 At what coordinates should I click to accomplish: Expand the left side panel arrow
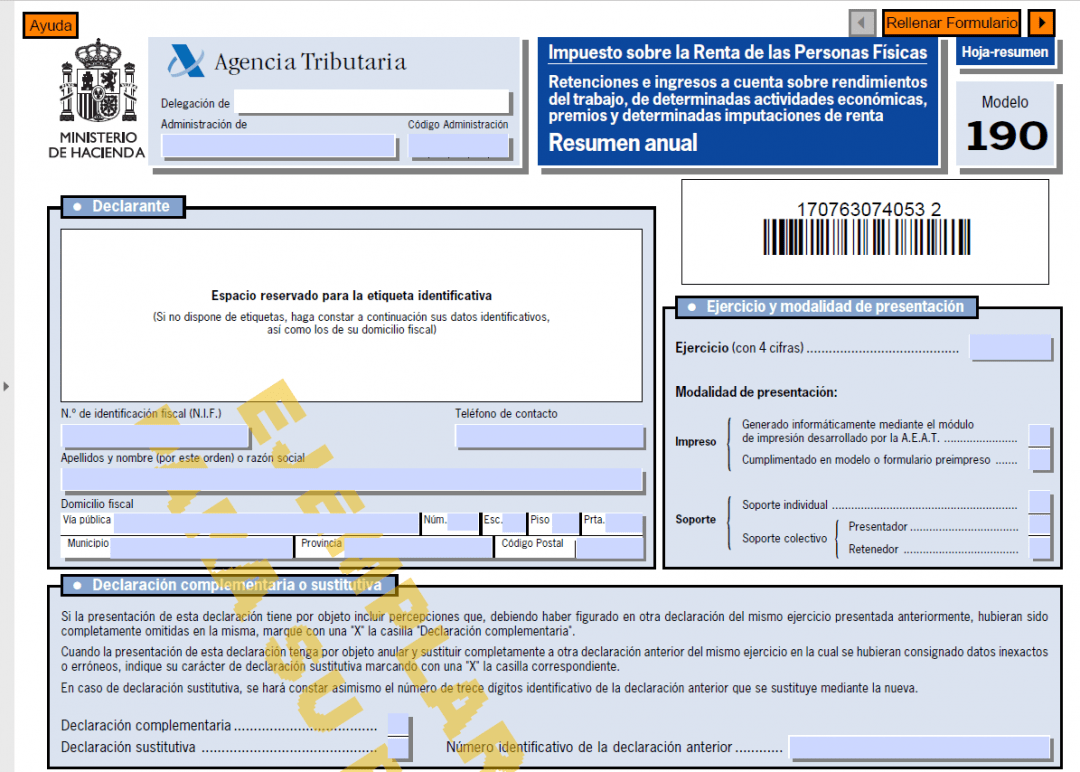coord(6,385)
